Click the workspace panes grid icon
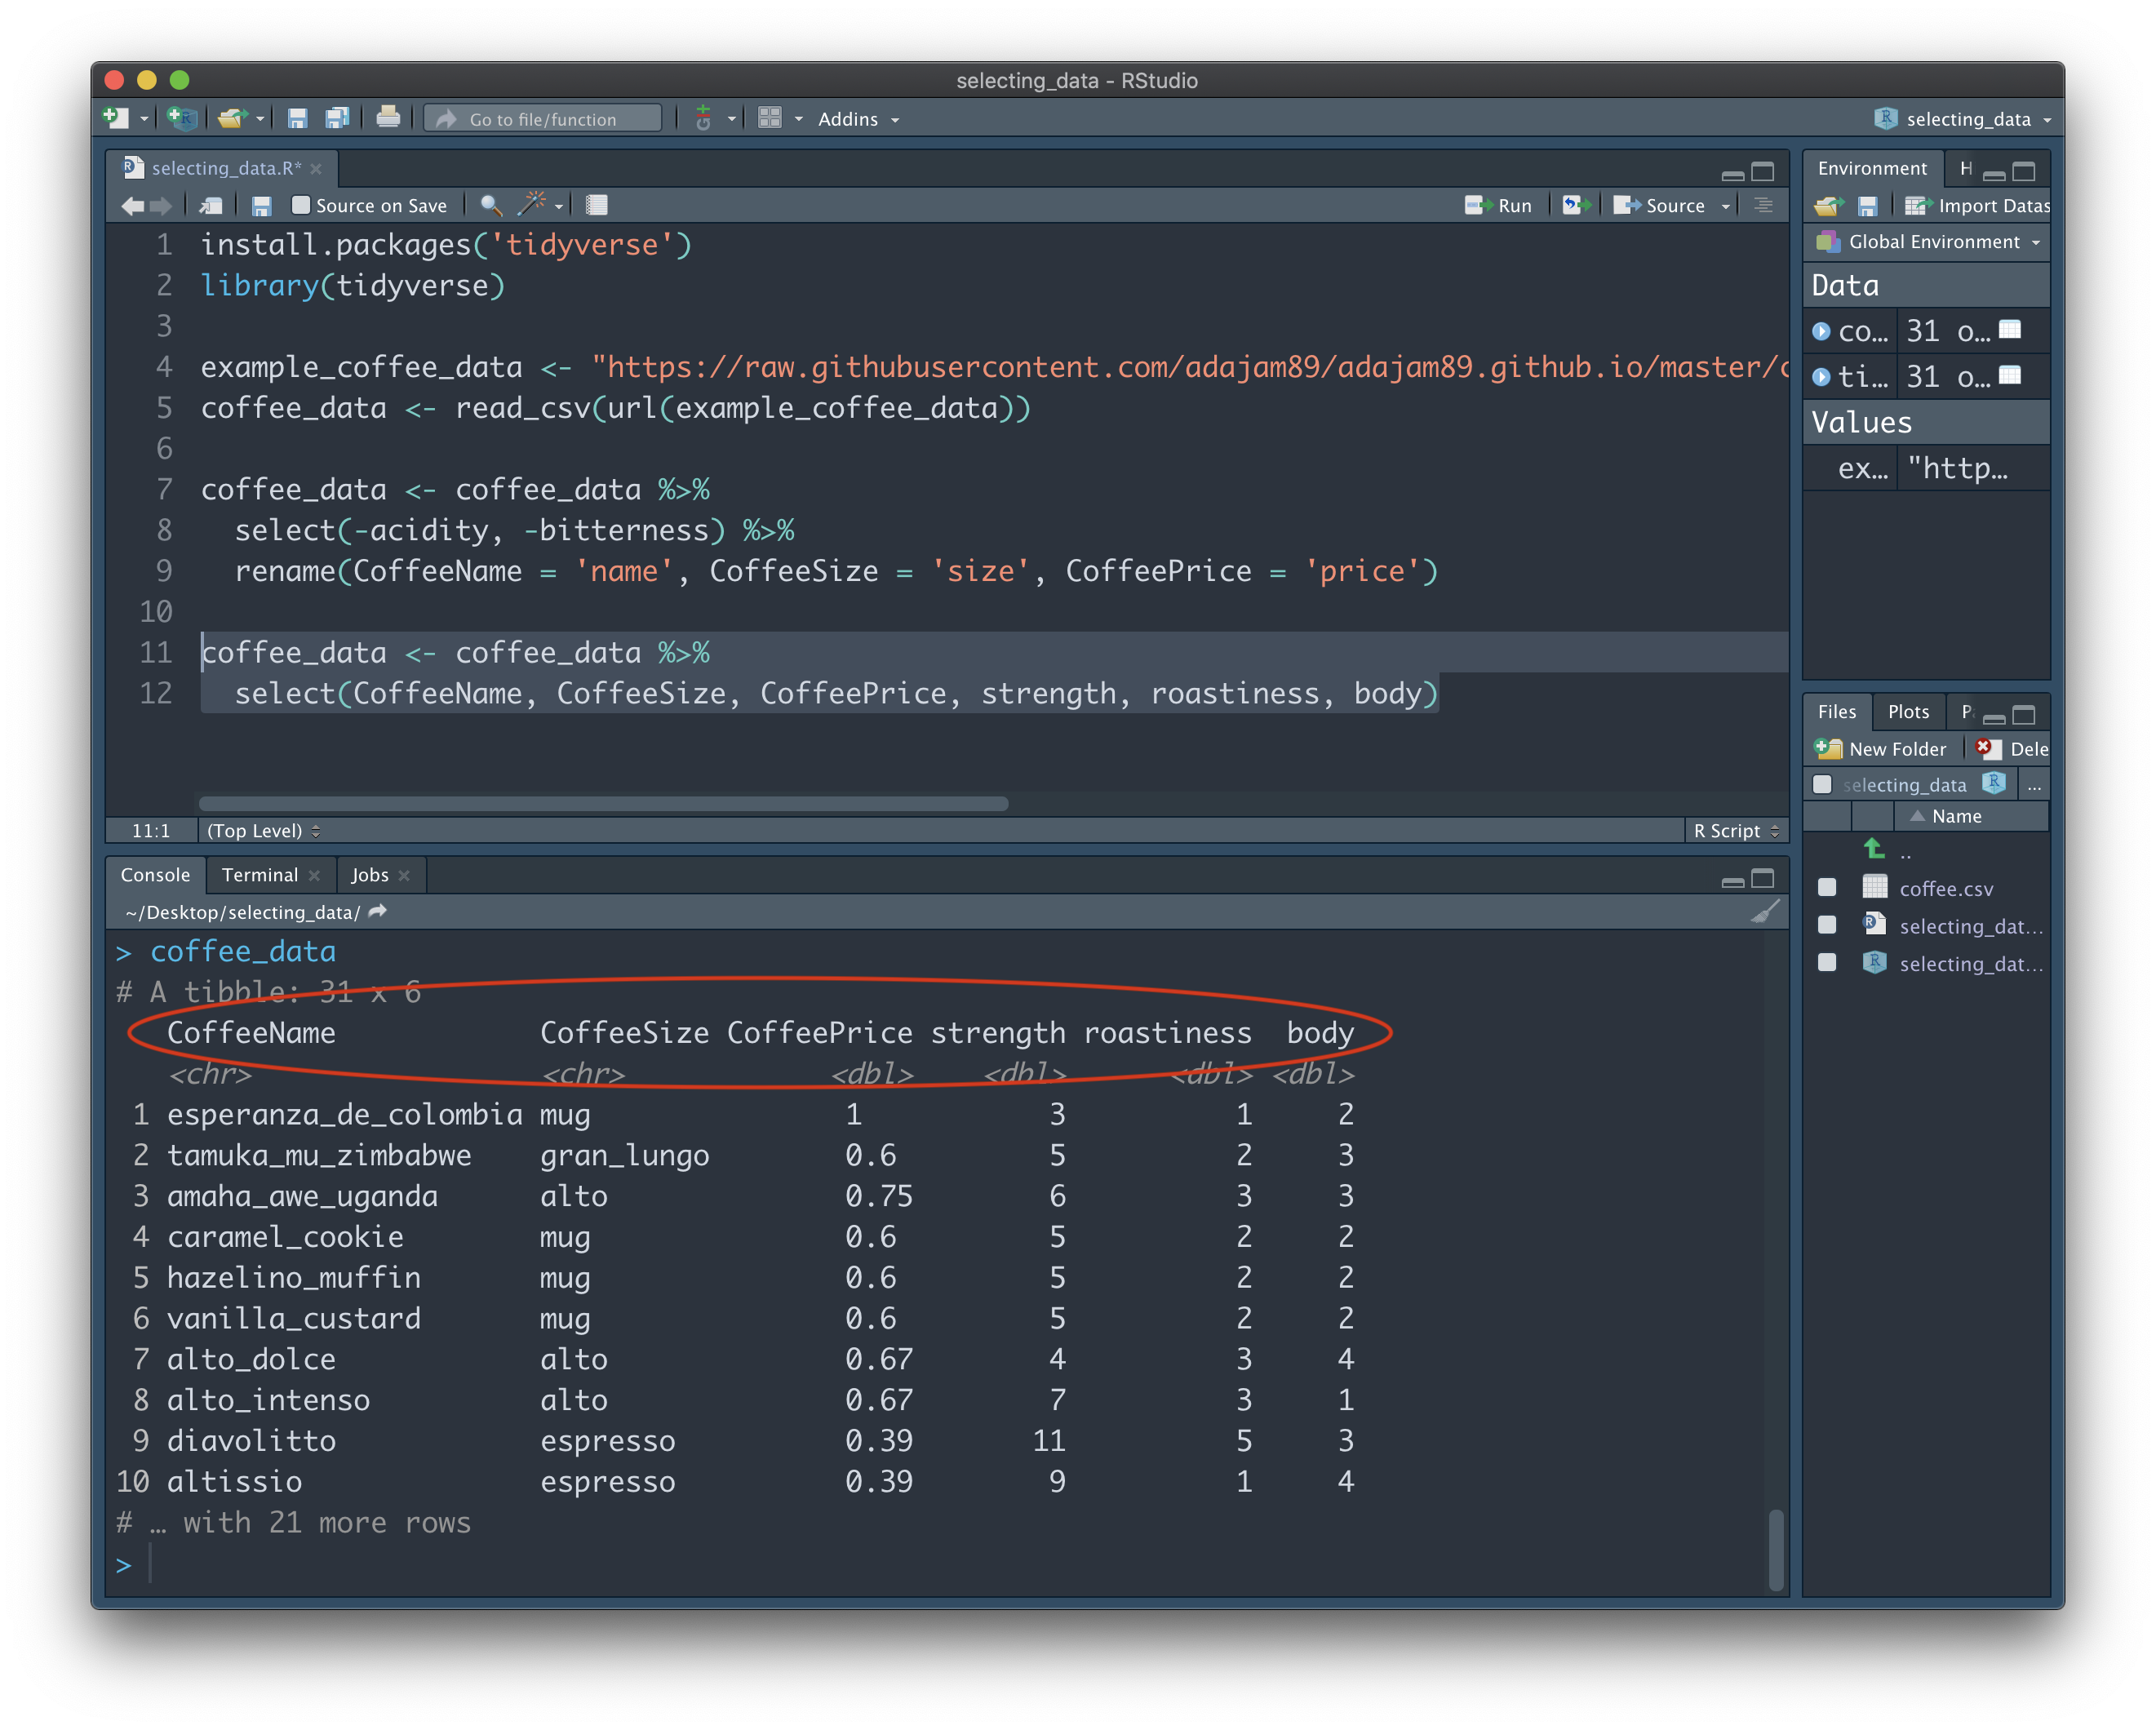 coord(769,118)
